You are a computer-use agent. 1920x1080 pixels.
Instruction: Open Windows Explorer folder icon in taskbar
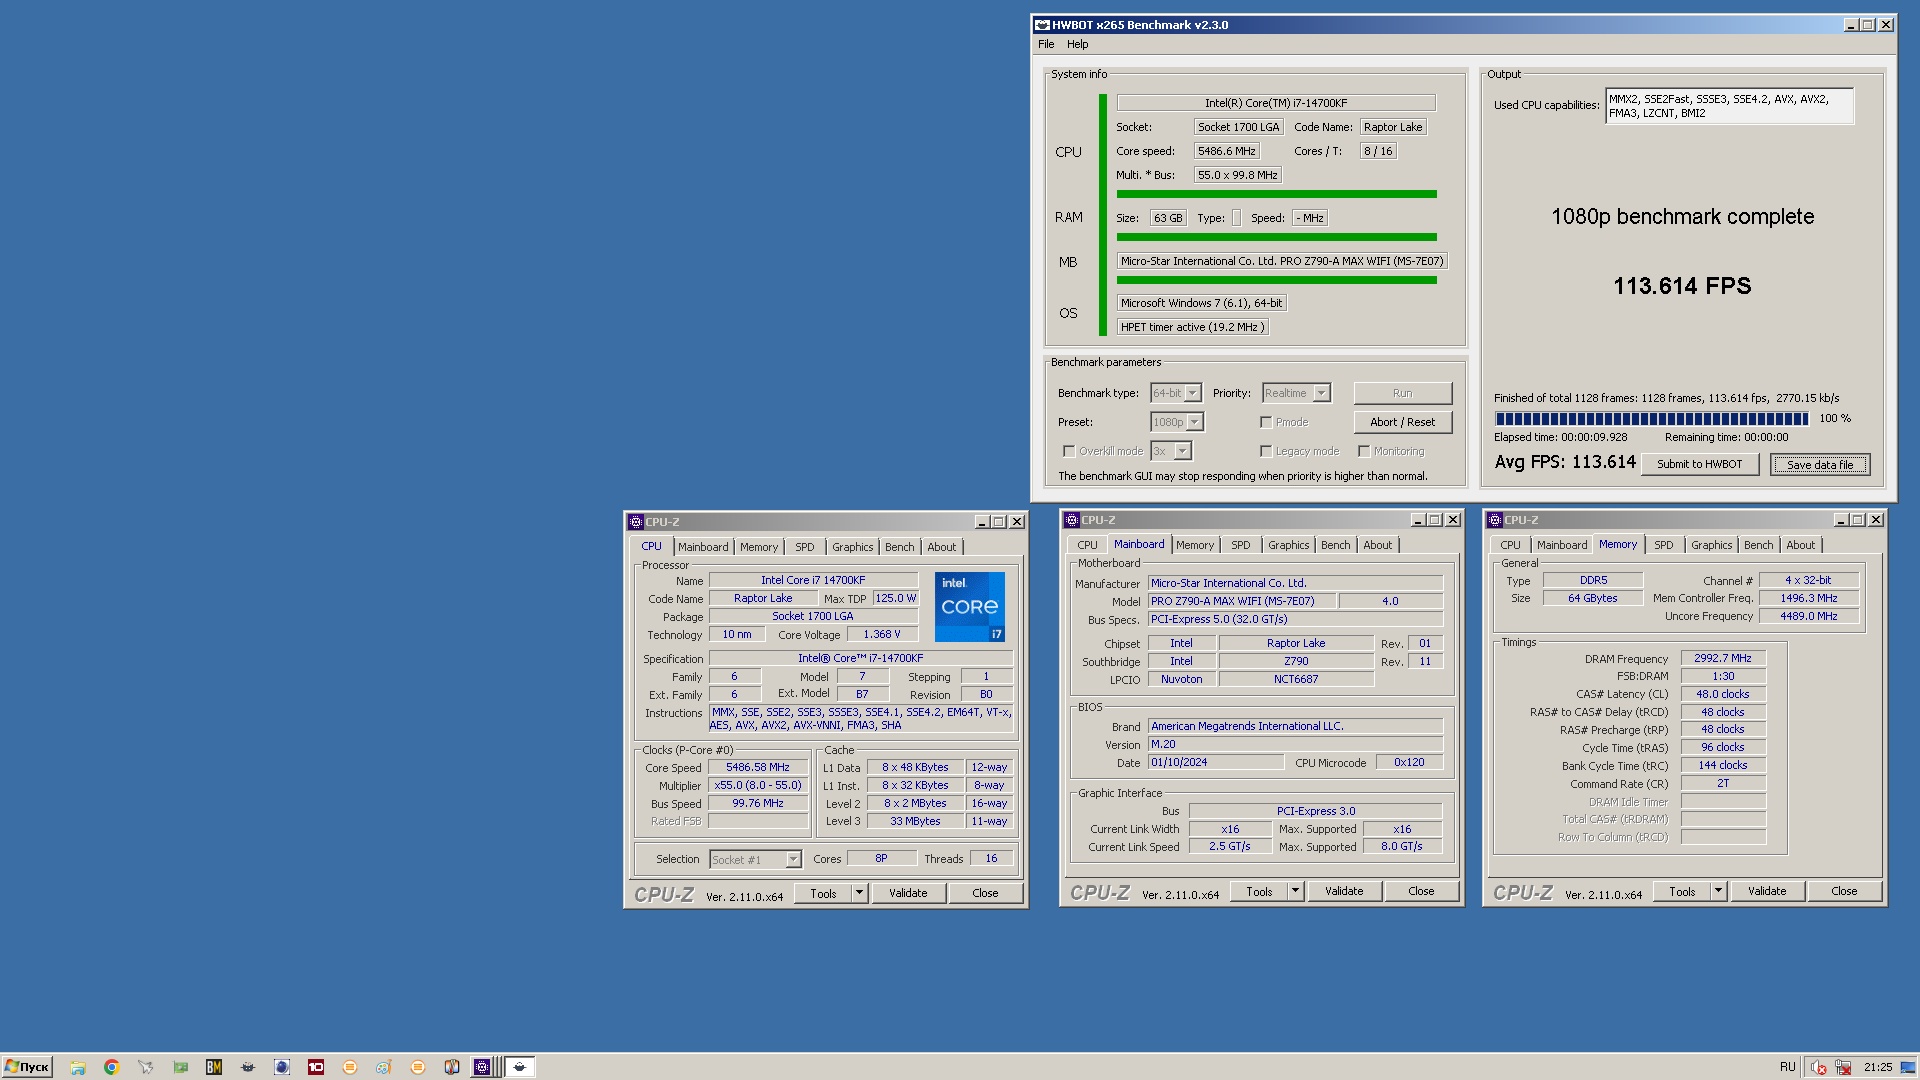[x=78, y=1067]
